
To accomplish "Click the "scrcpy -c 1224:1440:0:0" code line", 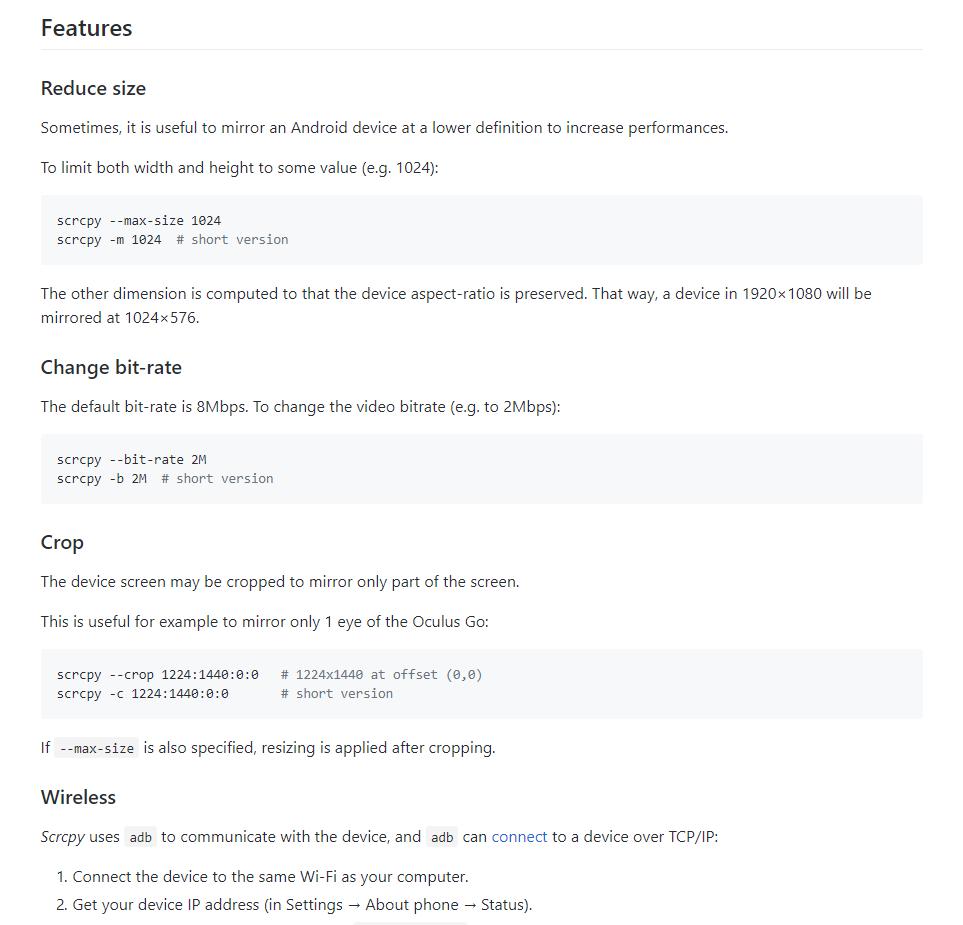I will pos(143,694).
